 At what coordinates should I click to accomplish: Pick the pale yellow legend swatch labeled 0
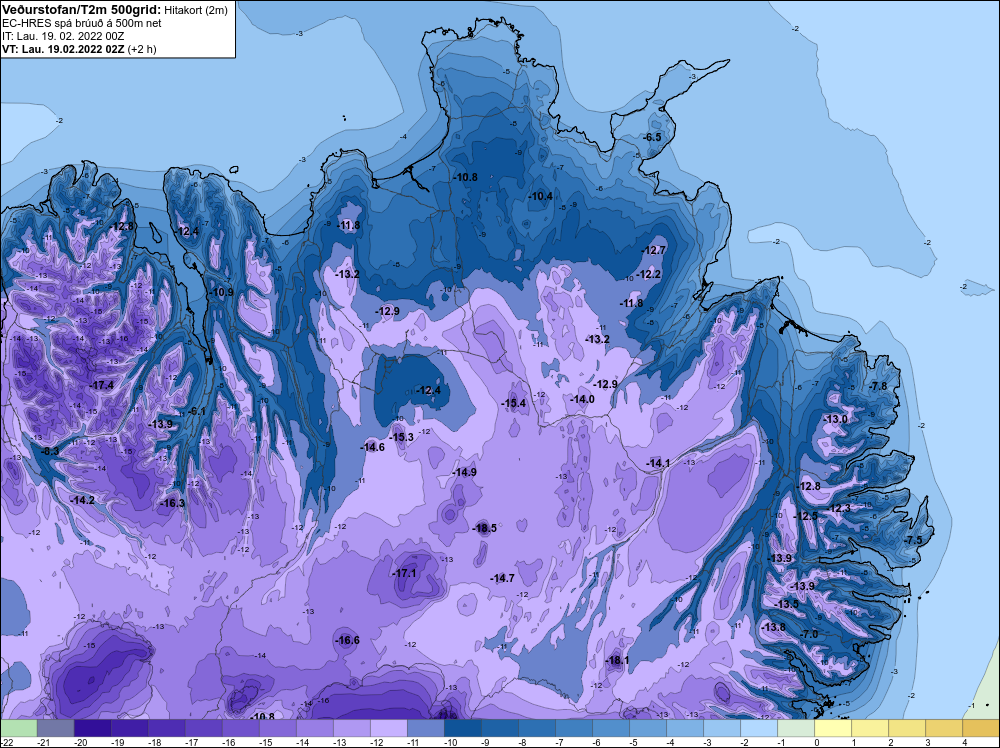point(832,729)
